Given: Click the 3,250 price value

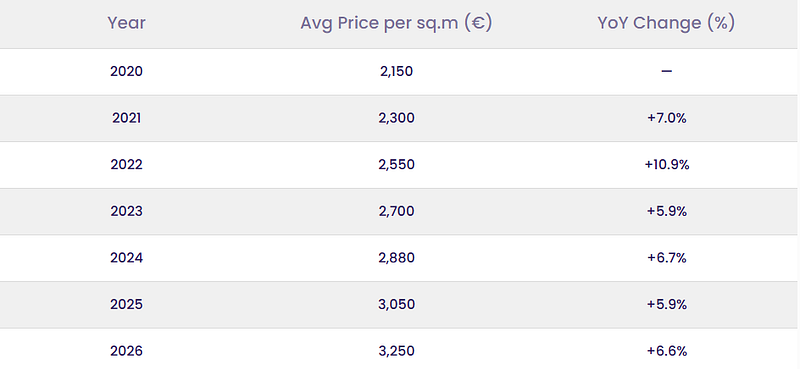Looking at the screenshot, I should pyautogui.click(x=396, y=351).
